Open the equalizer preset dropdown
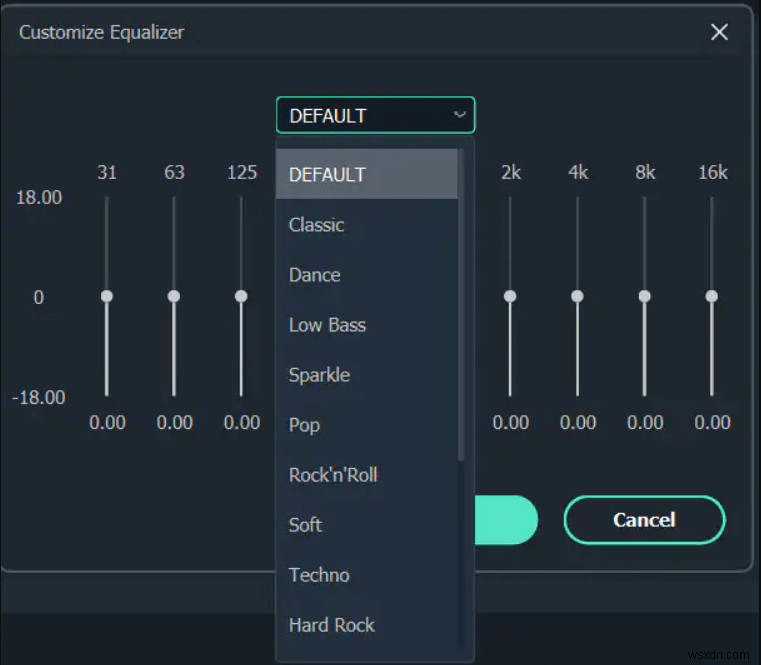The image size is (761, 665). 375,115
